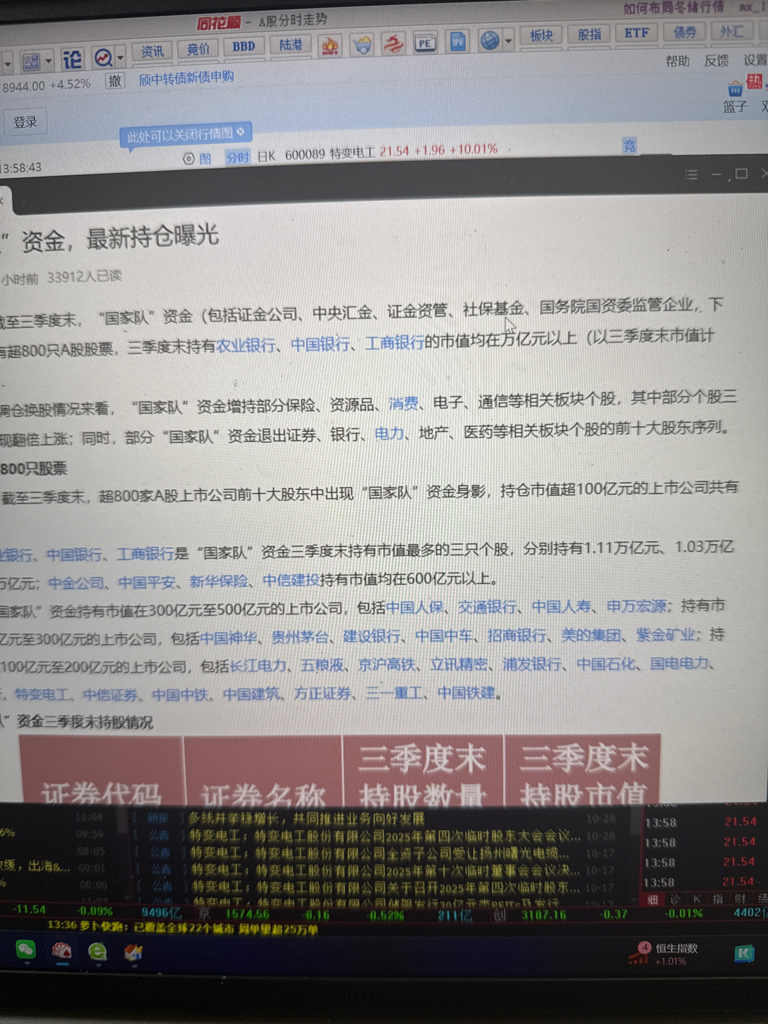The width and height of the screenshot is (768, 1024).
Task: Open the 反馈 feedback menu
Action: click(x=716, y=61)
